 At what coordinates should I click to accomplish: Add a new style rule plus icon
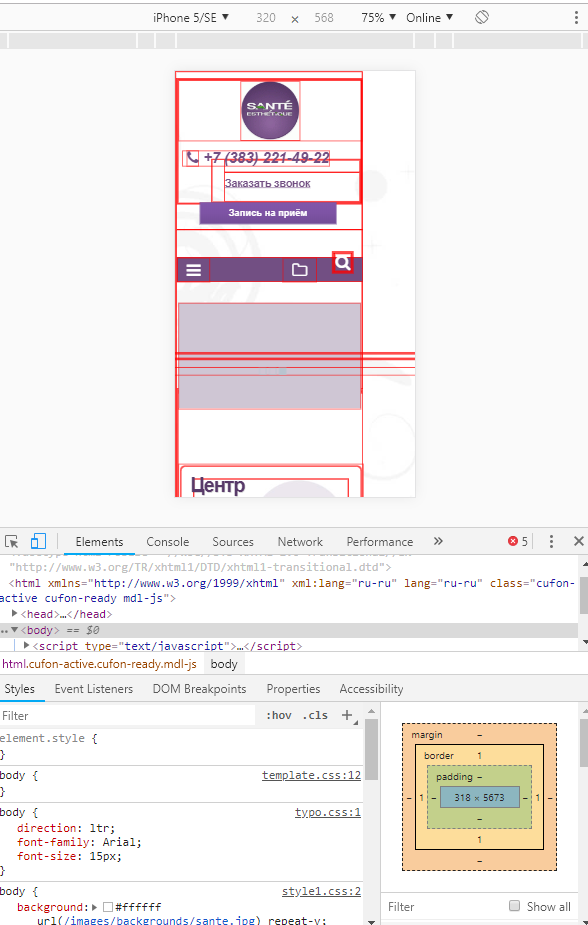[347, 716]
